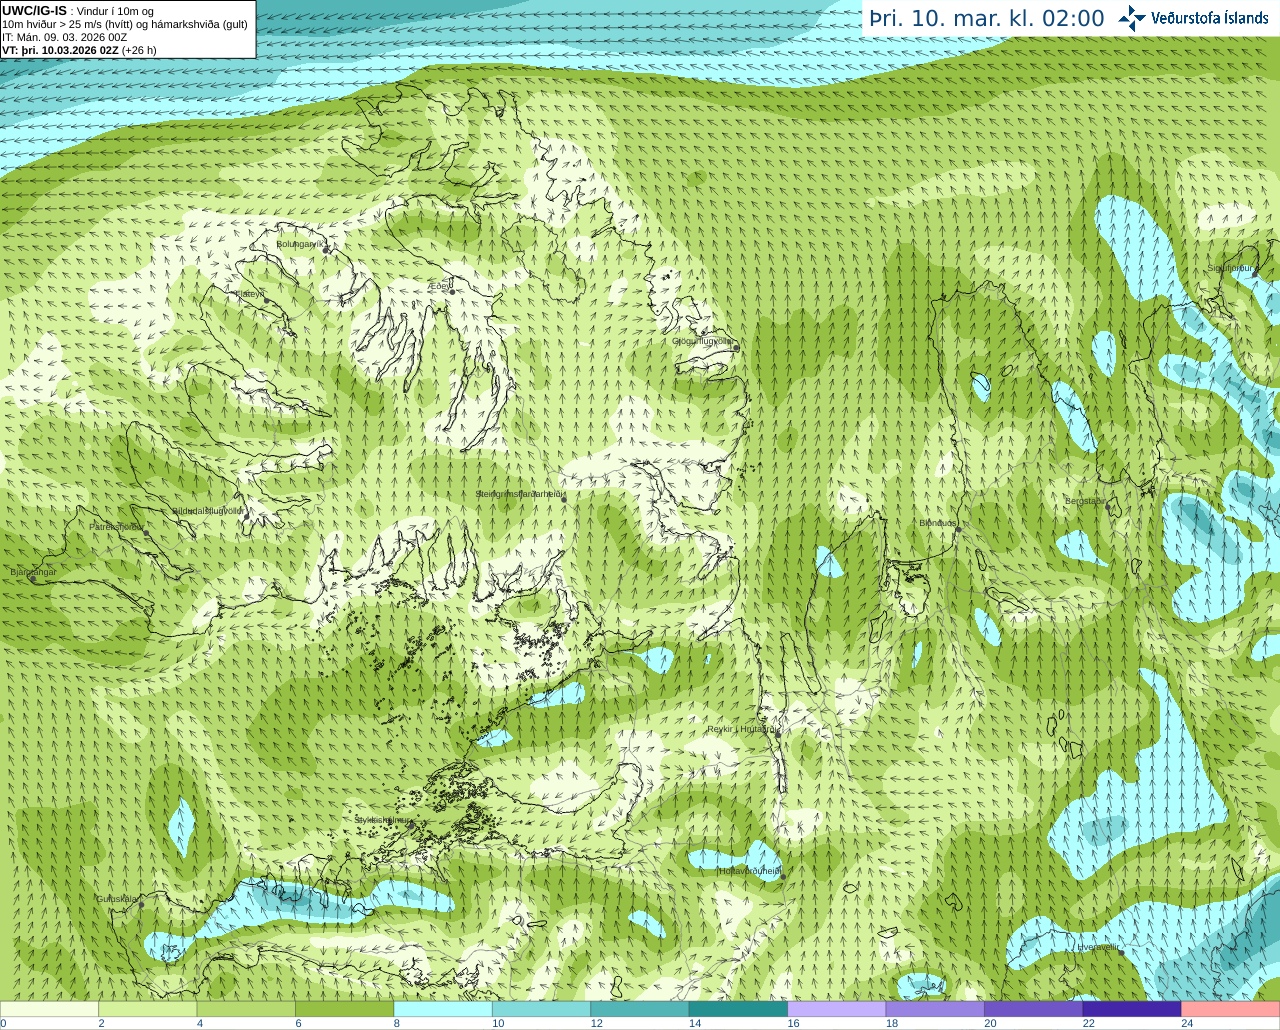Click the legend value 20

[990, 1023]
